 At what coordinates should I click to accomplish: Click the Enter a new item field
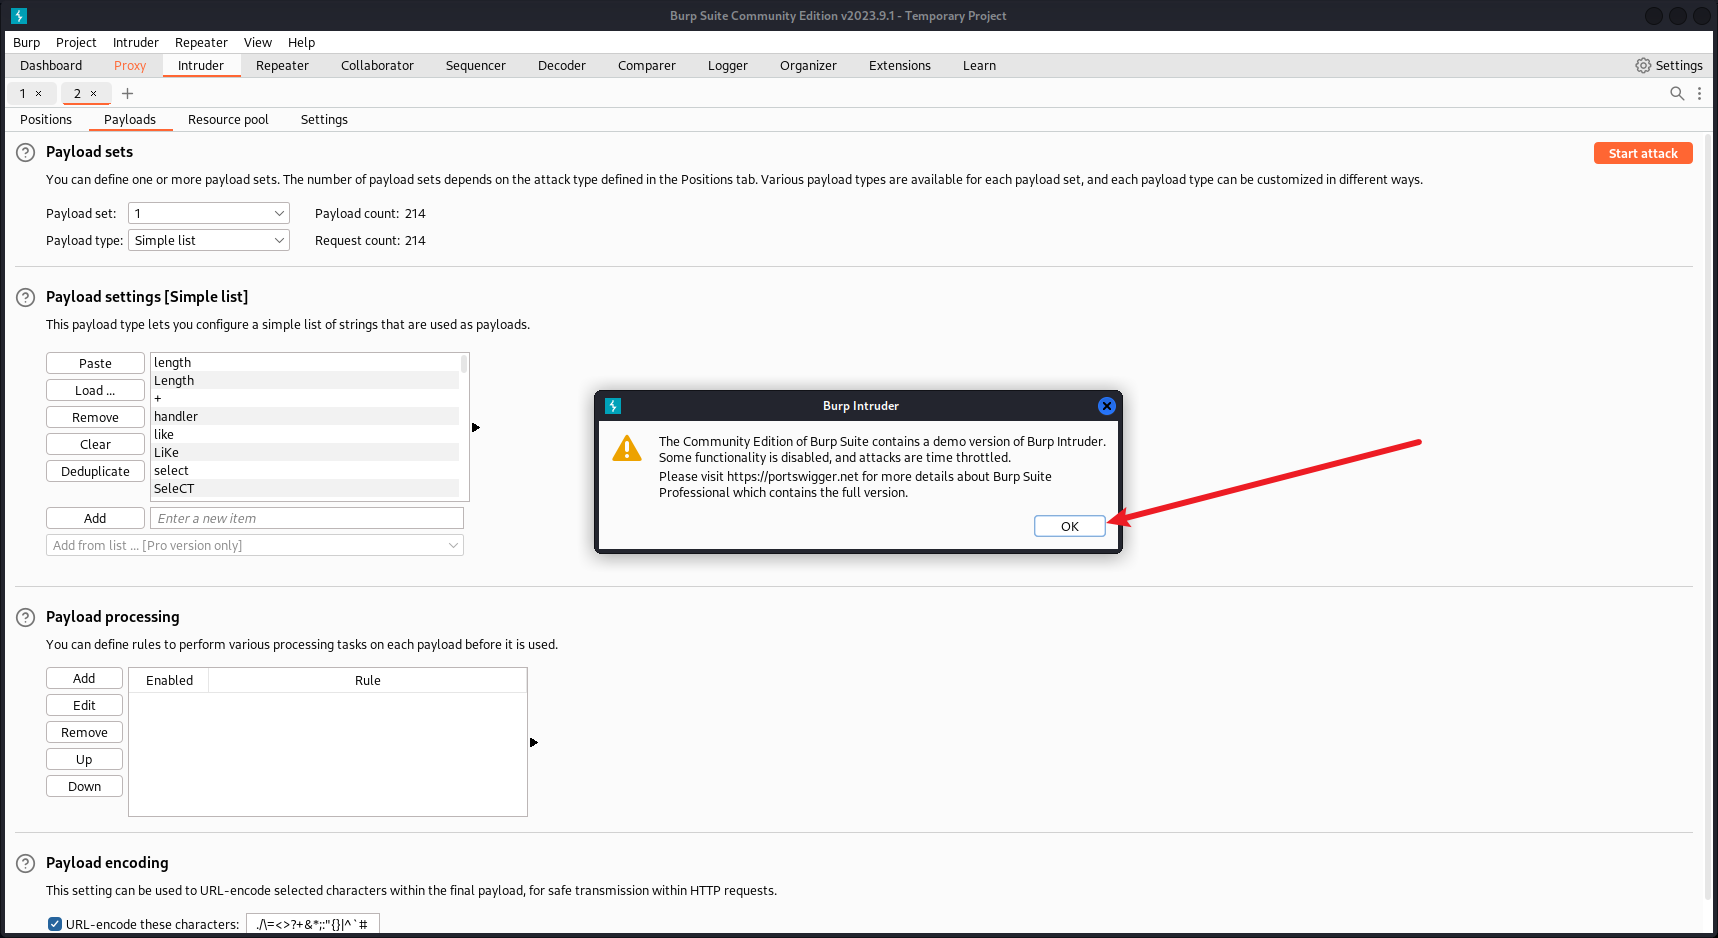[307, 518]
